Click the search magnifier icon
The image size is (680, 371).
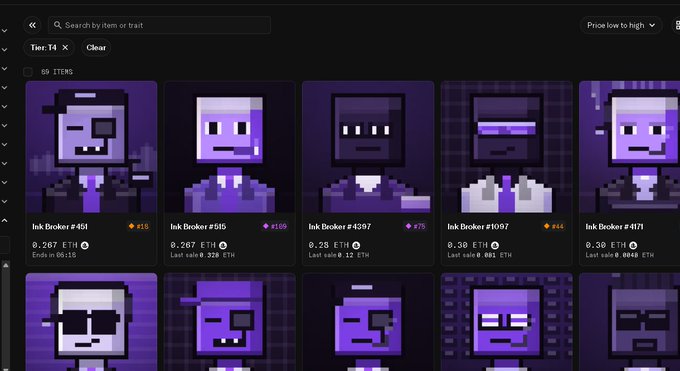pyautogui.click(x=57, y=25)
